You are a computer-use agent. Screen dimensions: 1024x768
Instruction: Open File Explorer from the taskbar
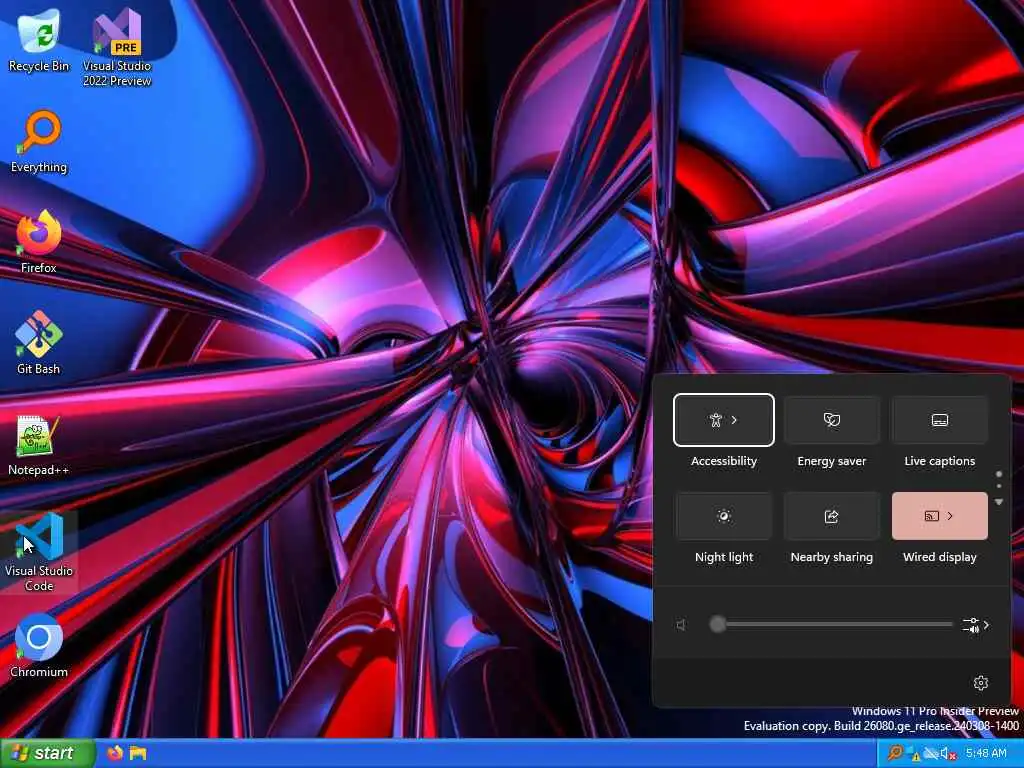(x=138, y=753)
